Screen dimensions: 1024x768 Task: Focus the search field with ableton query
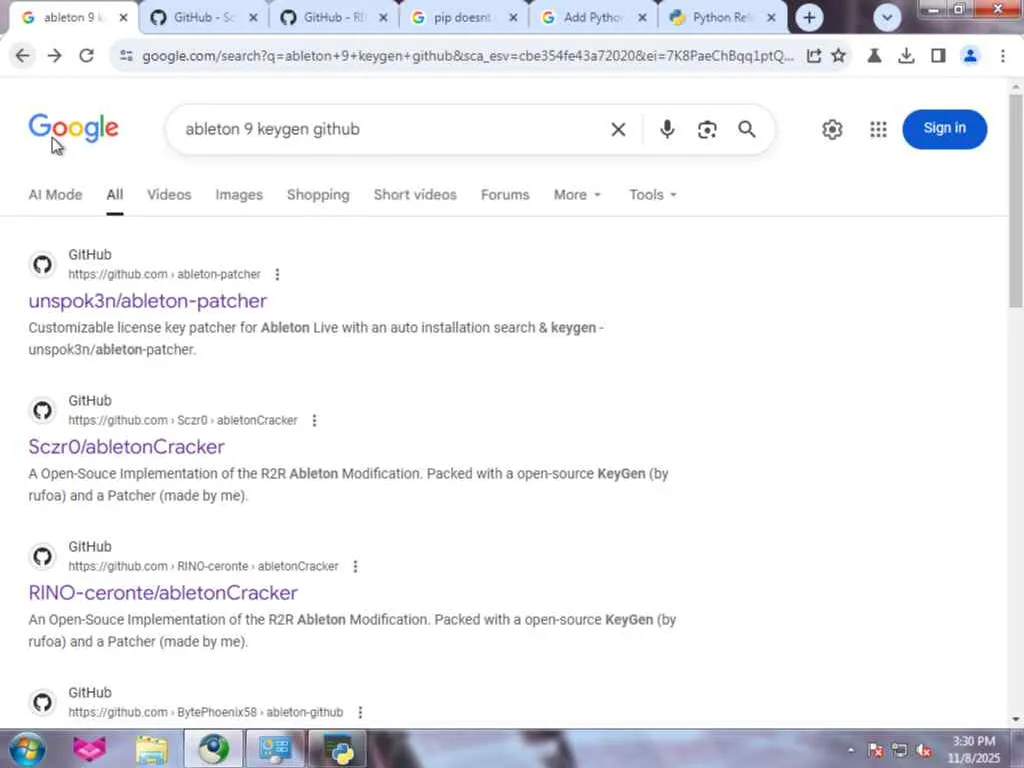(392, 129)
